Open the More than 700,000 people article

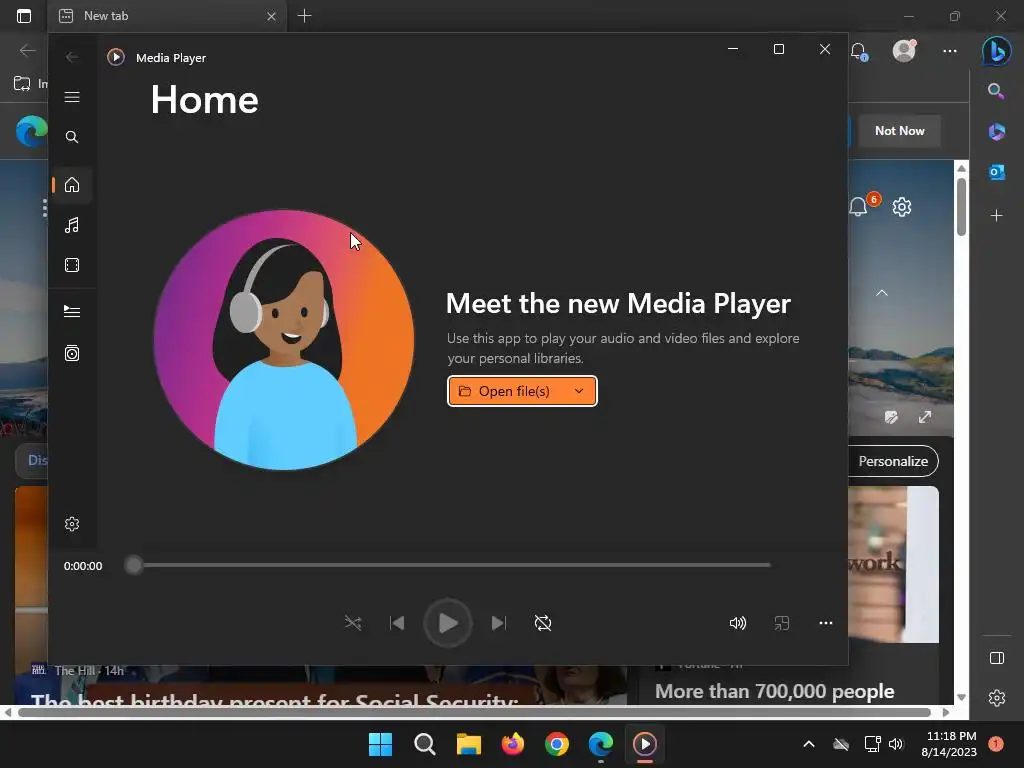pyautogui.click(x=775, y=691)
